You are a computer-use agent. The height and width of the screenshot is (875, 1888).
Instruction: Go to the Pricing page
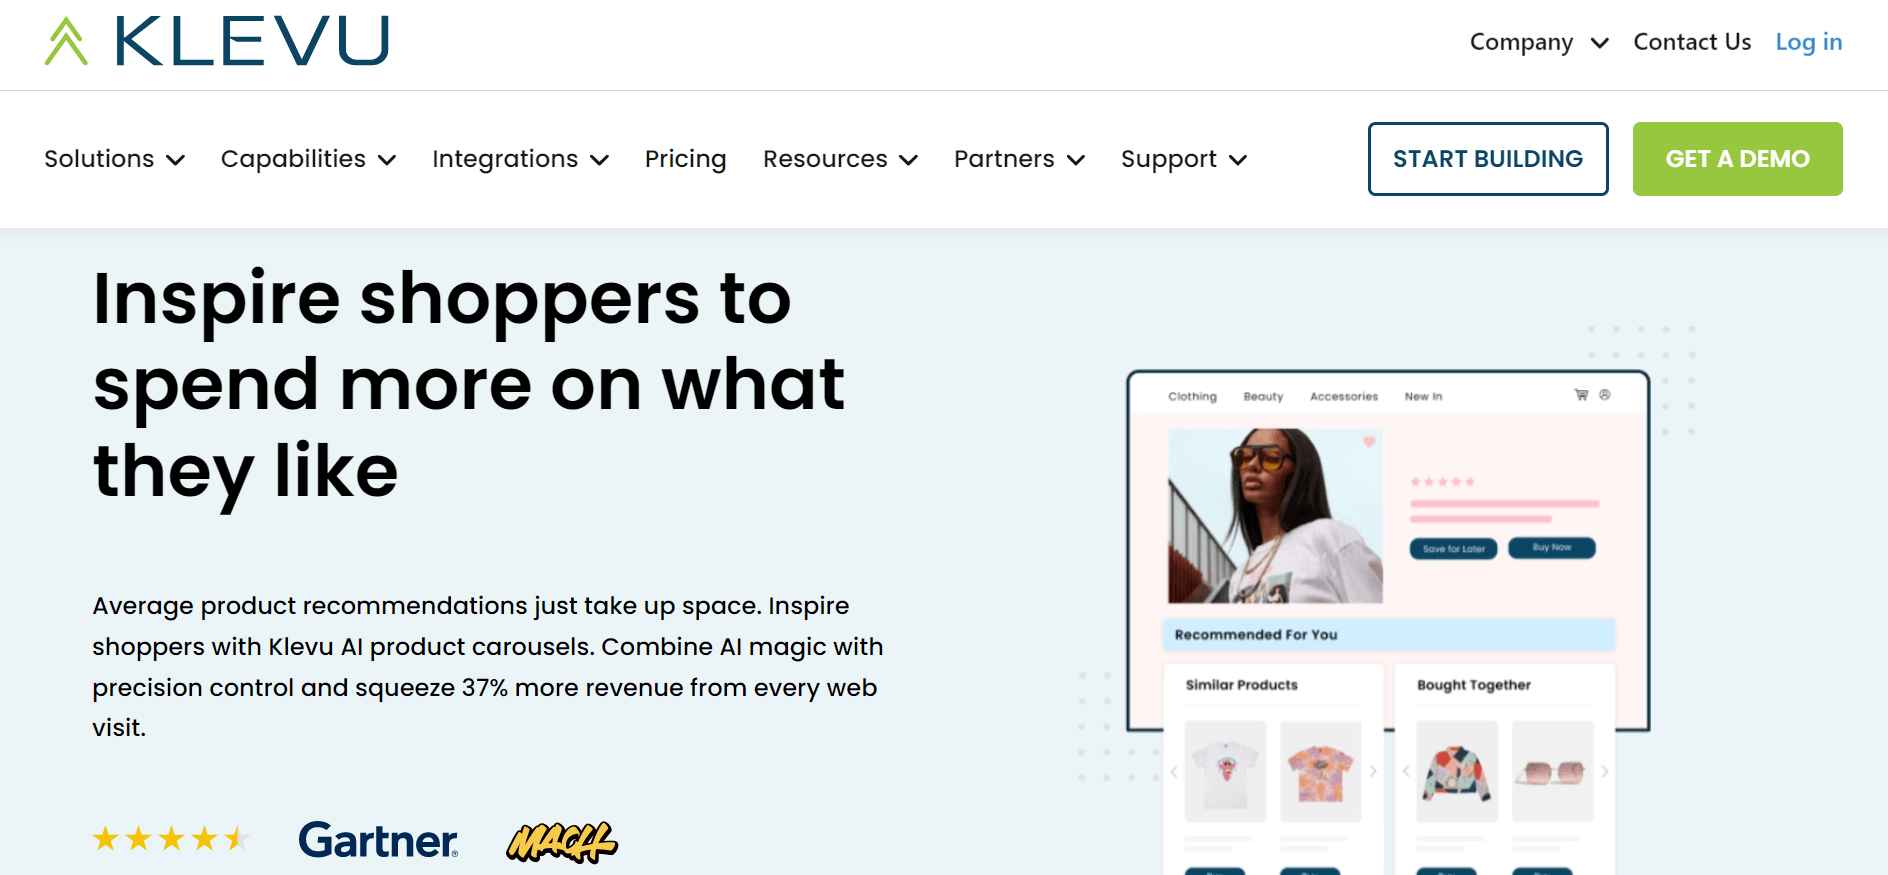[x=686, y=159]
